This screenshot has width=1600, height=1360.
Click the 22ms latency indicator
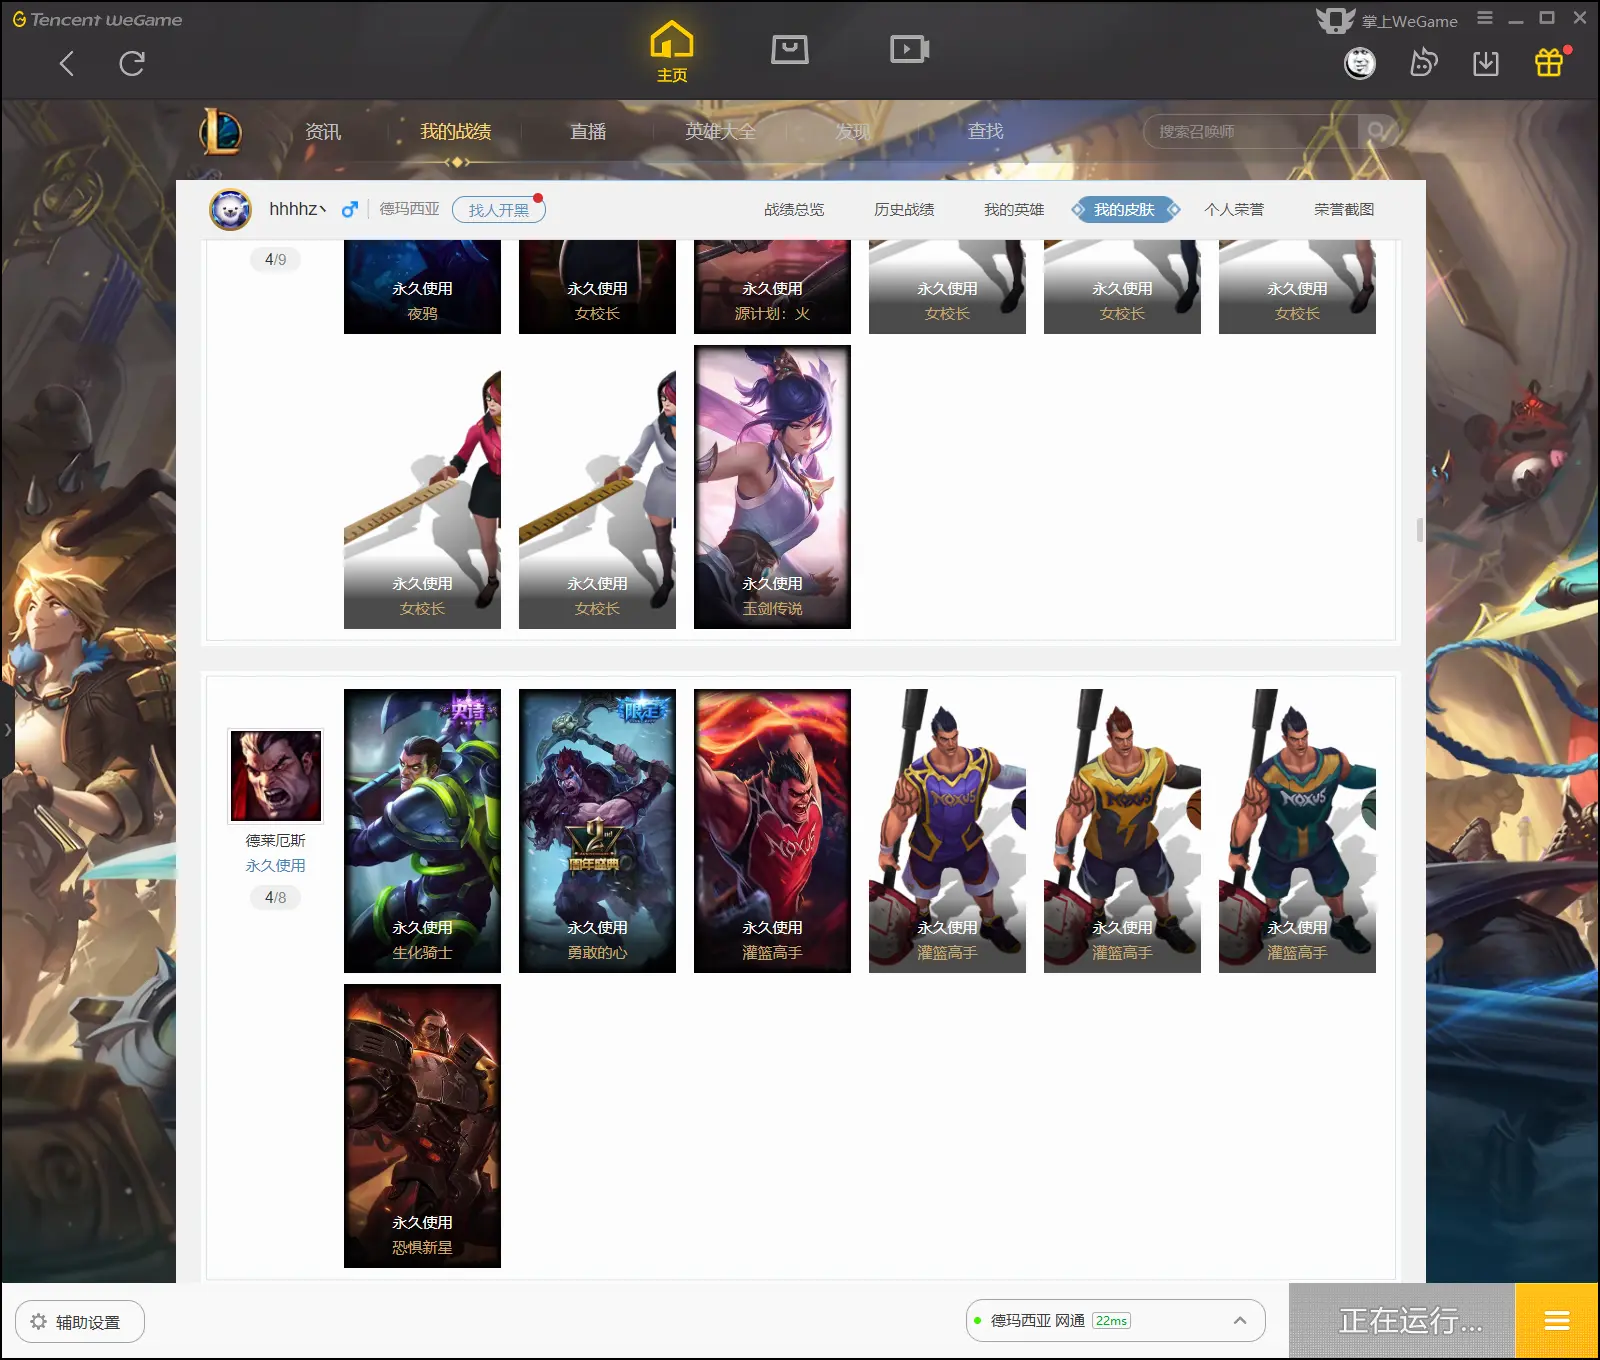1112,1320
